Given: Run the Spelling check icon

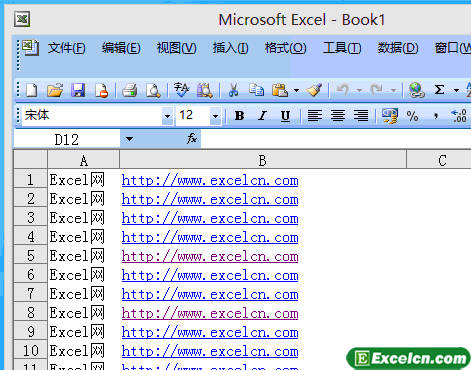Looking at the screenshot, I should pos(181,90).
